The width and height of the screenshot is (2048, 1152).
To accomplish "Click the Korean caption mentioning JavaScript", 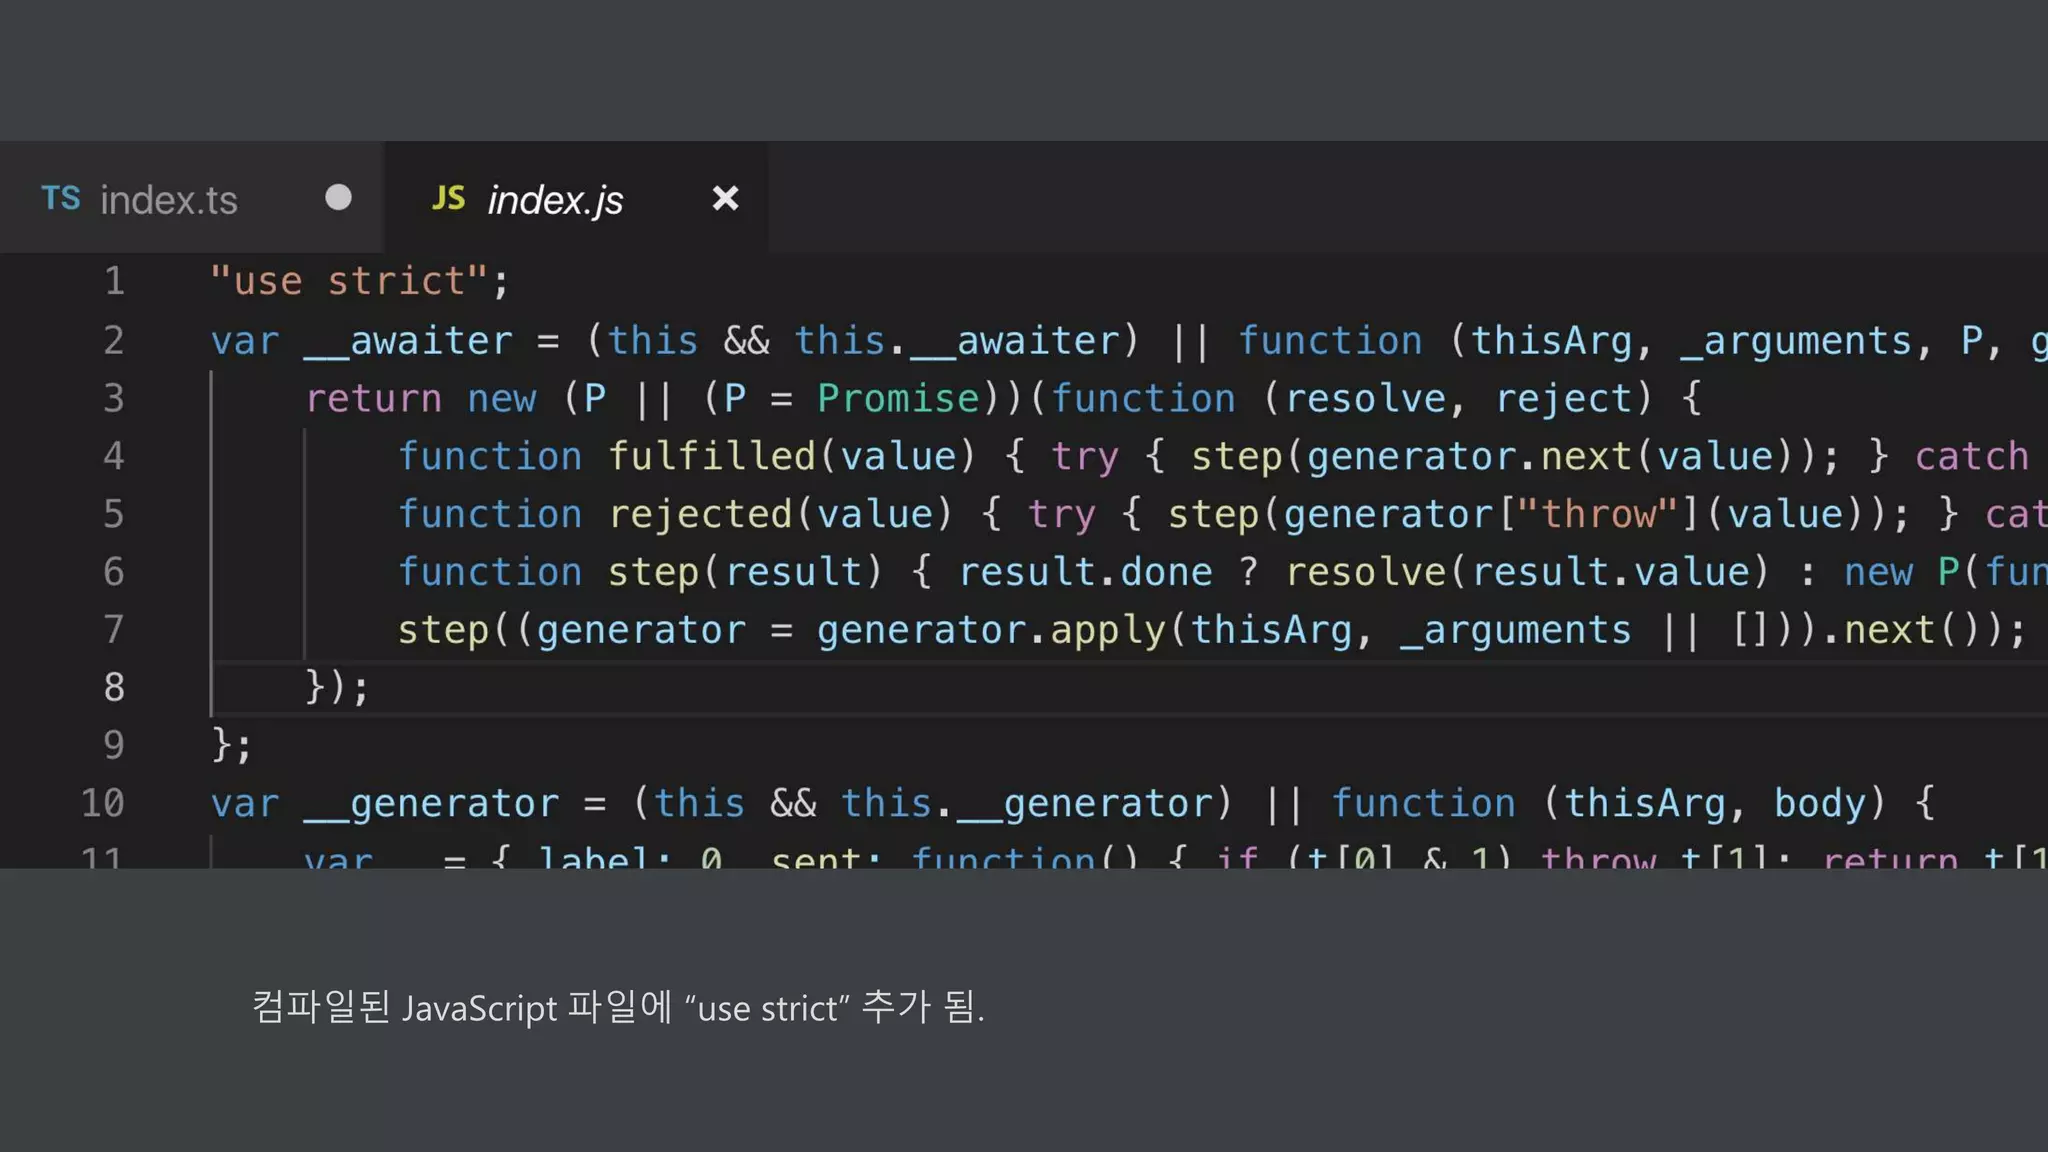I will (x=618, y=1007).
